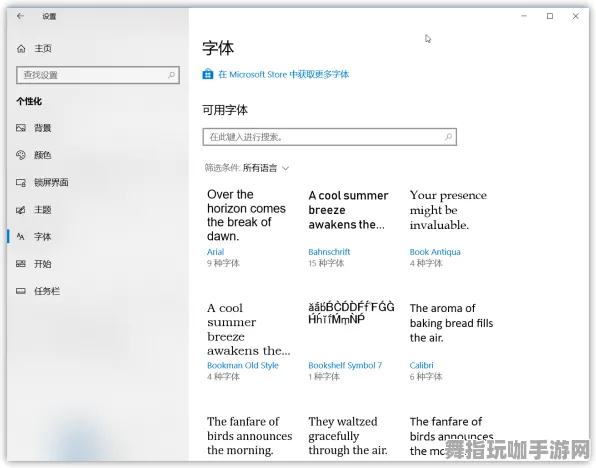Click Bookman Old Style preview text
This screenshot has width=596, height=468.
pyautogui.click(x=249, y=329)
